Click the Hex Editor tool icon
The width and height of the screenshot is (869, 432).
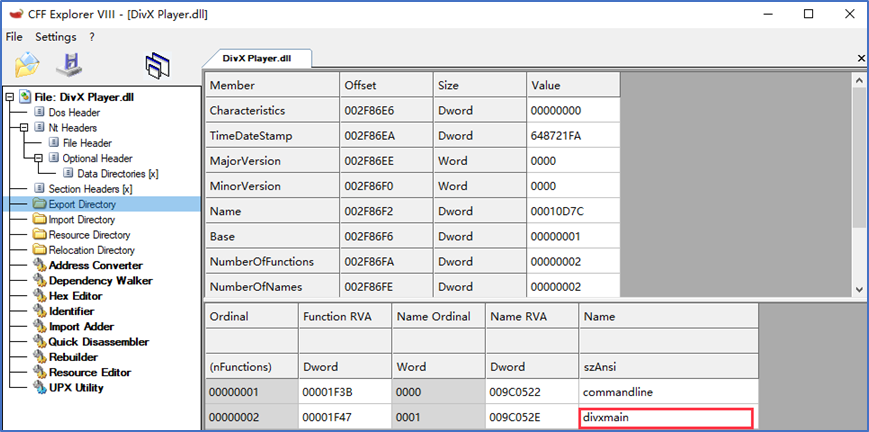pos(39,296)
